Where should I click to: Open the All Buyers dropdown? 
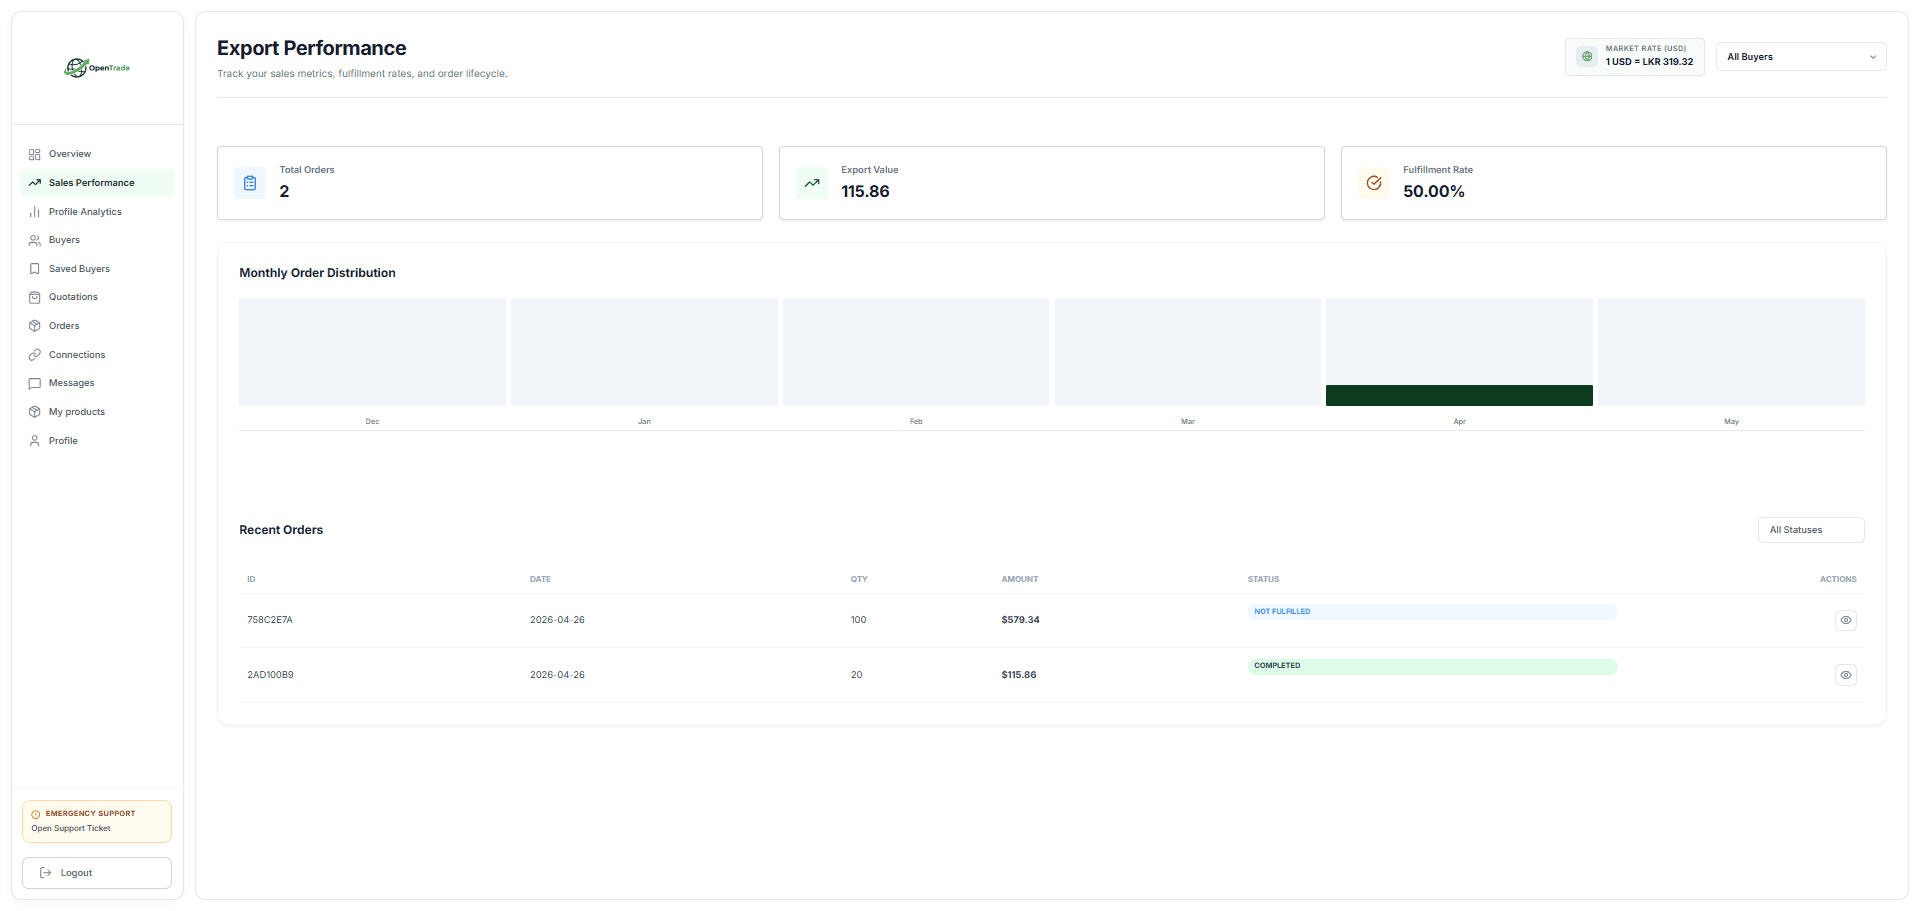[x=1801, y=57]
